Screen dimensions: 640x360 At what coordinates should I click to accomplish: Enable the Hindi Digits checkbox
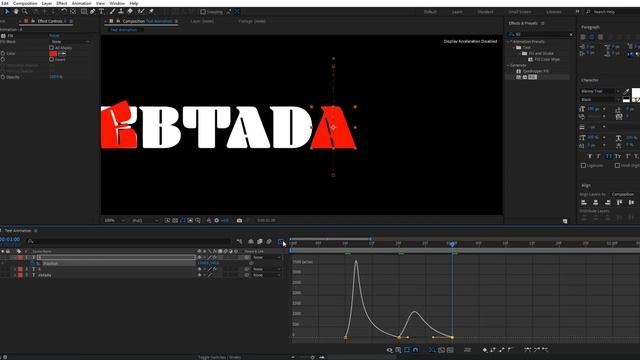point(618,166)
